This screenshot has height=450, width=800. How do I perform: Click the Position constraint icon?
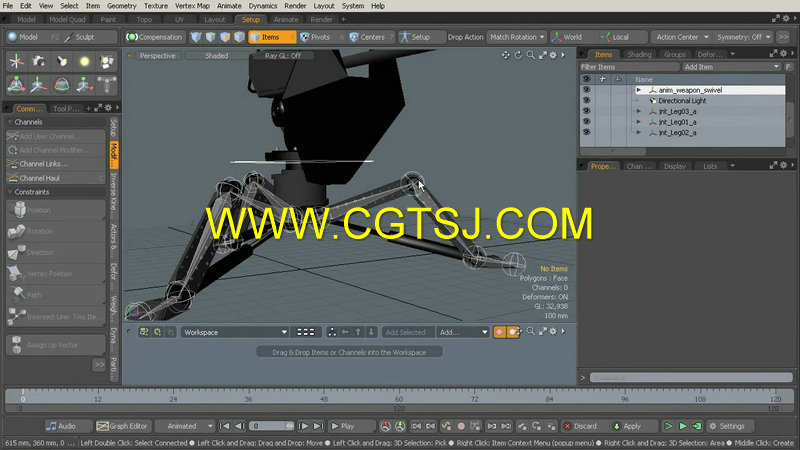coord(19,210)
